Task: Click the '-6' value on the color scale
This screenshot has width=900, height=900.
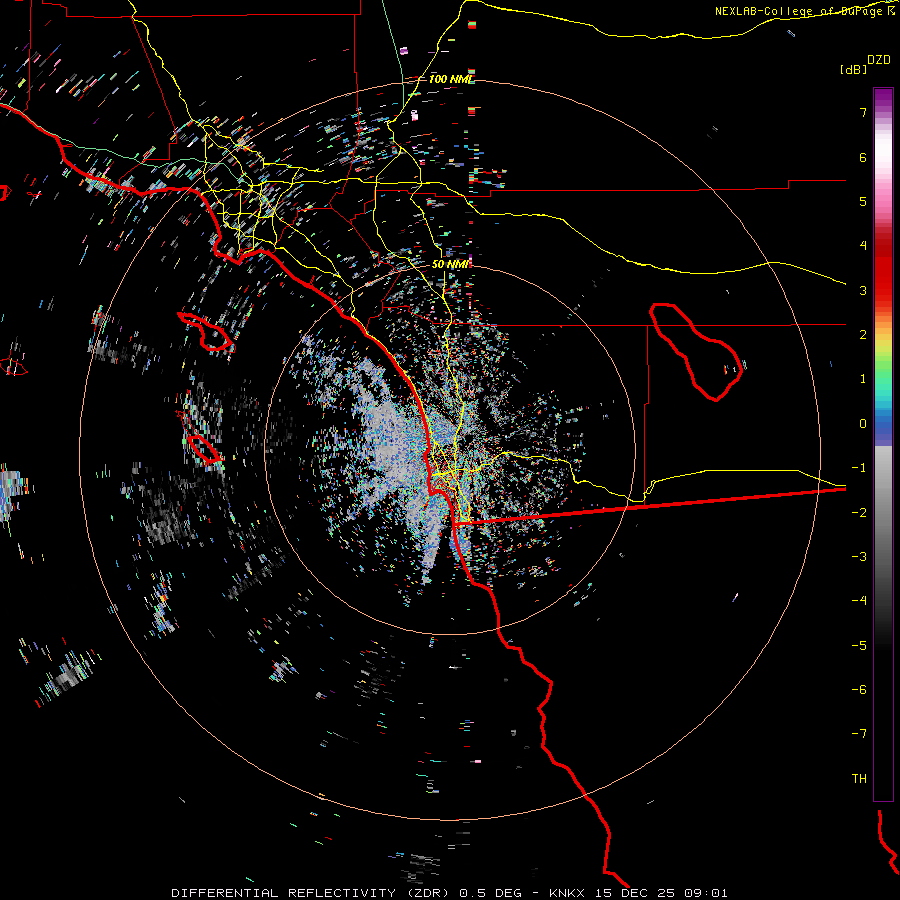Action: tap(859, 690)
